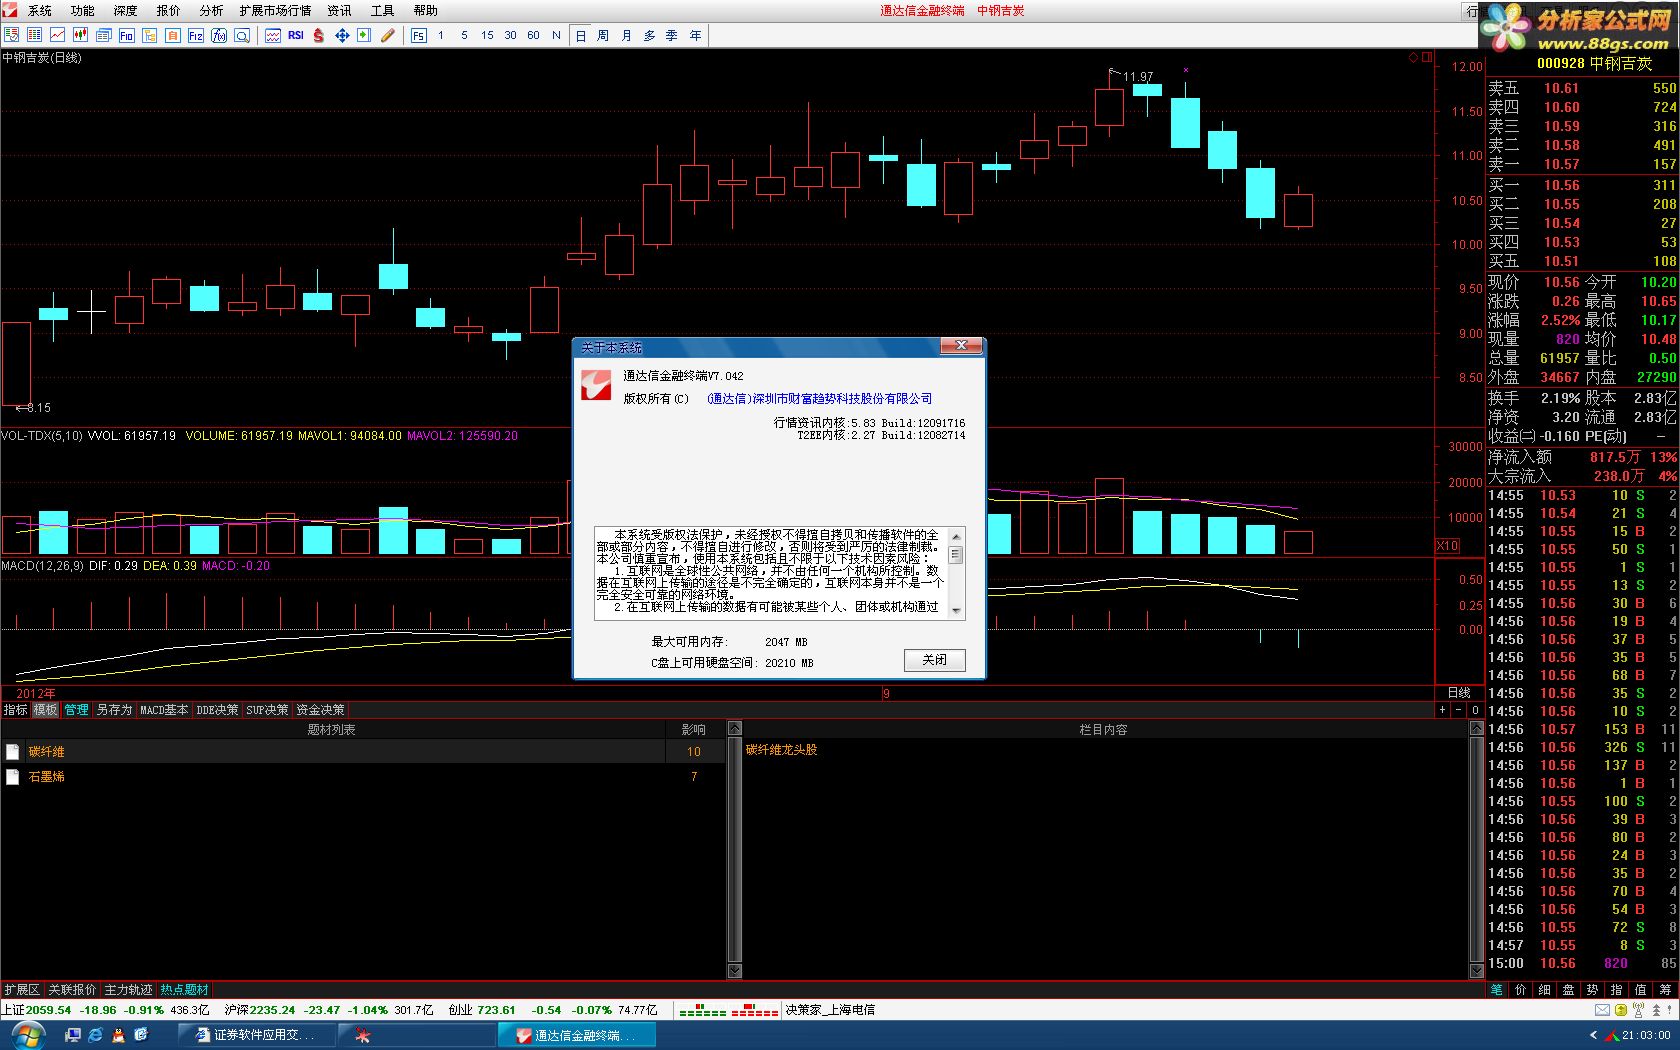The height and width of the screenshot is (1050, 1680).
Task: Select the 周 weekly period button
Action: tap(603, 35)
